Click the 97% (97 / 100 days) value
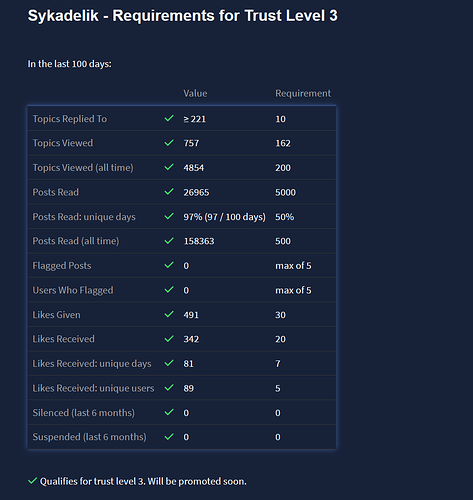The image size is (473, 500). [224, 217]
